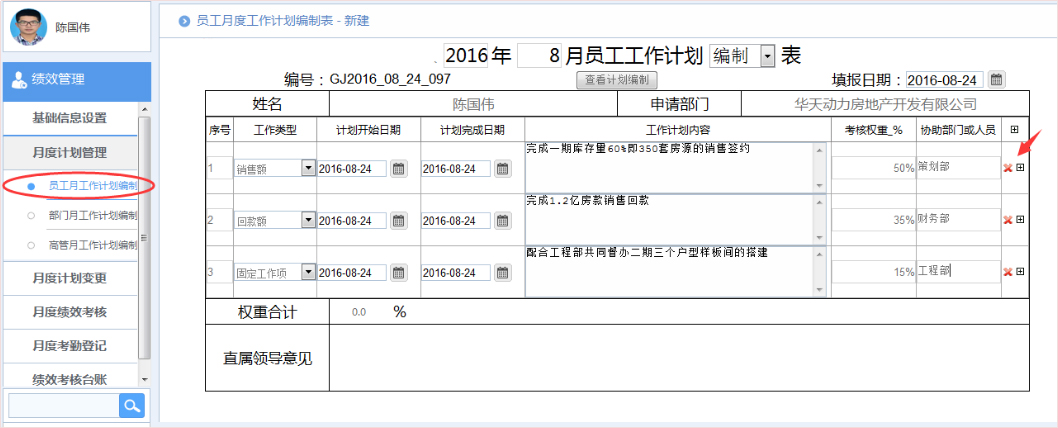Click the sidebar search magnifier button
This screenshot has width=1058, height=428.
(132, 405)
